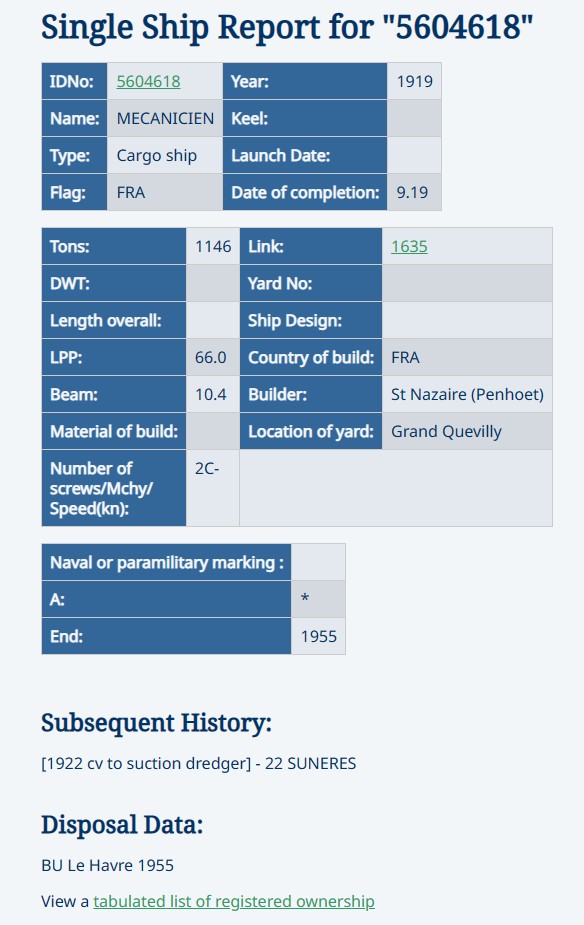Open the tabulated list of registered ownership
This screenshot has height=925, width=584.
(234, 901)
